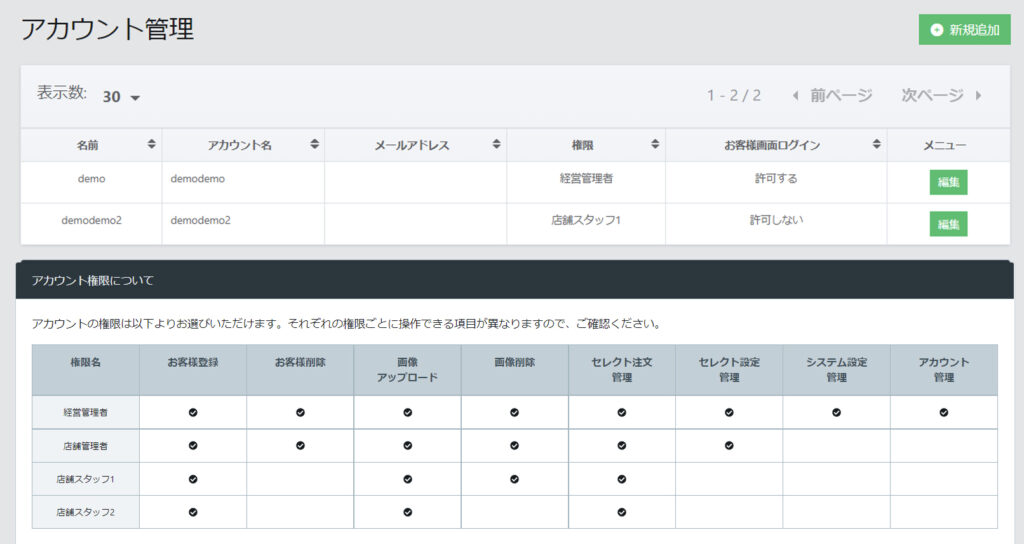1024x544 pixels.
Task: Click 店舗管理者 セレクト設定管理 checkmark
Action: pos(729,445)
